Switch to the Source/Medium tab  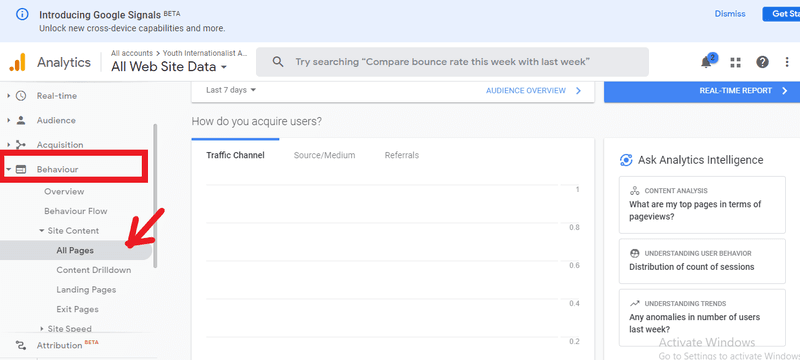pos(324,156)
